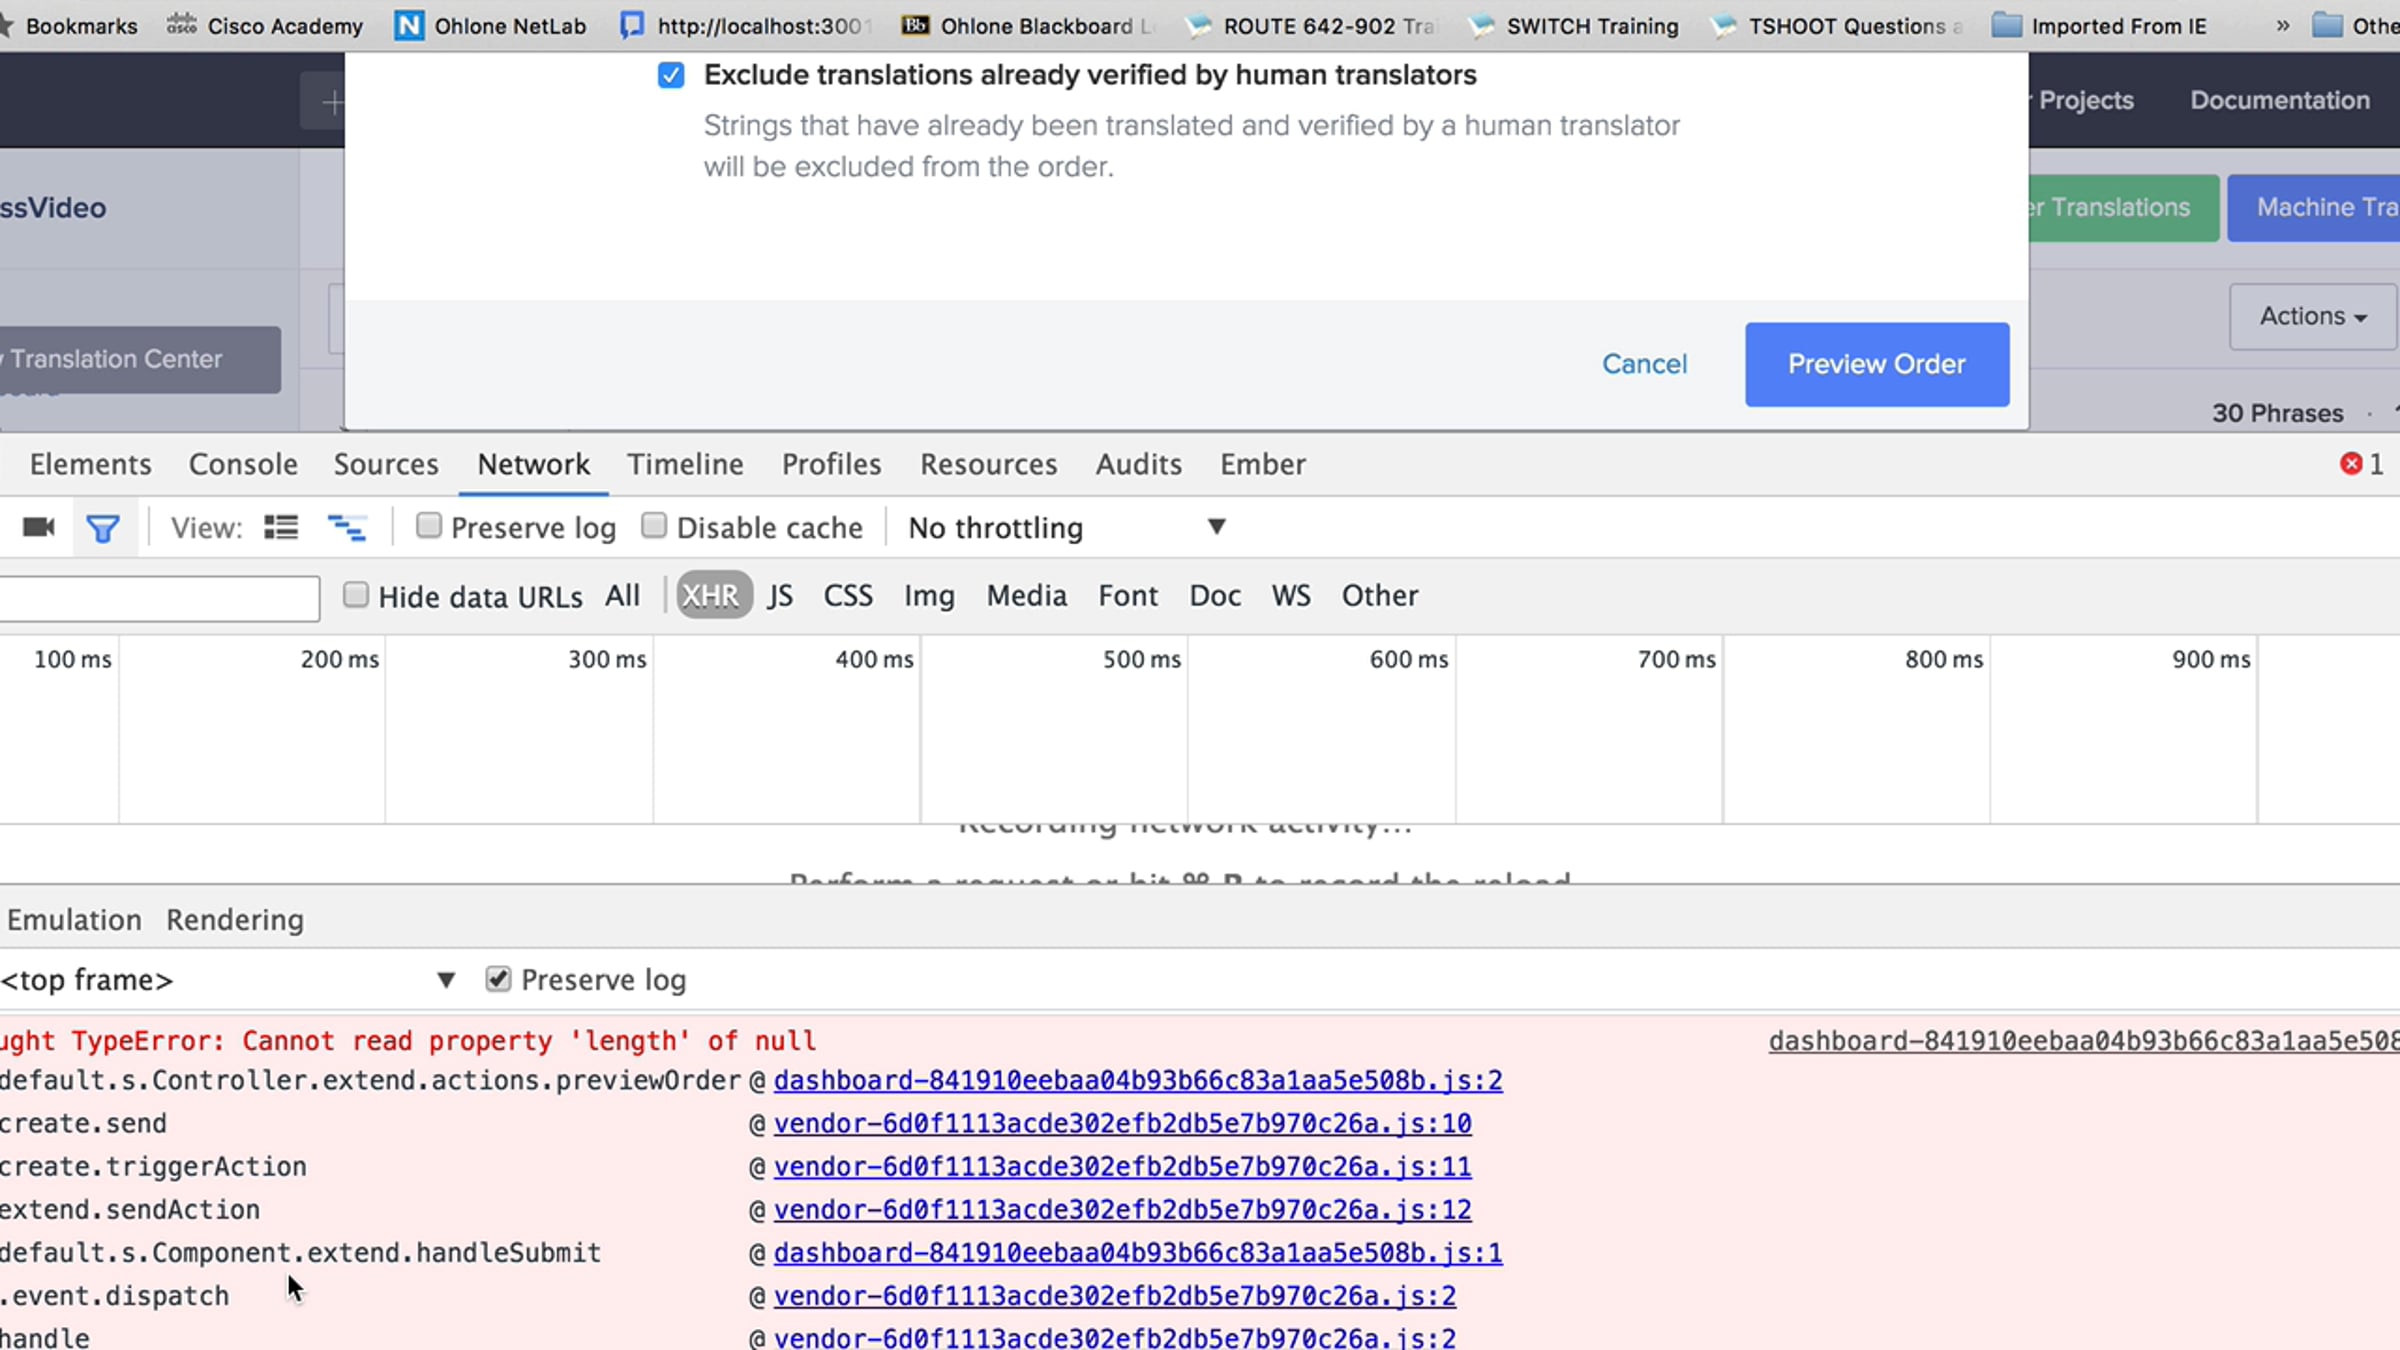Click the record network log camera icon

tap(38, 527)
